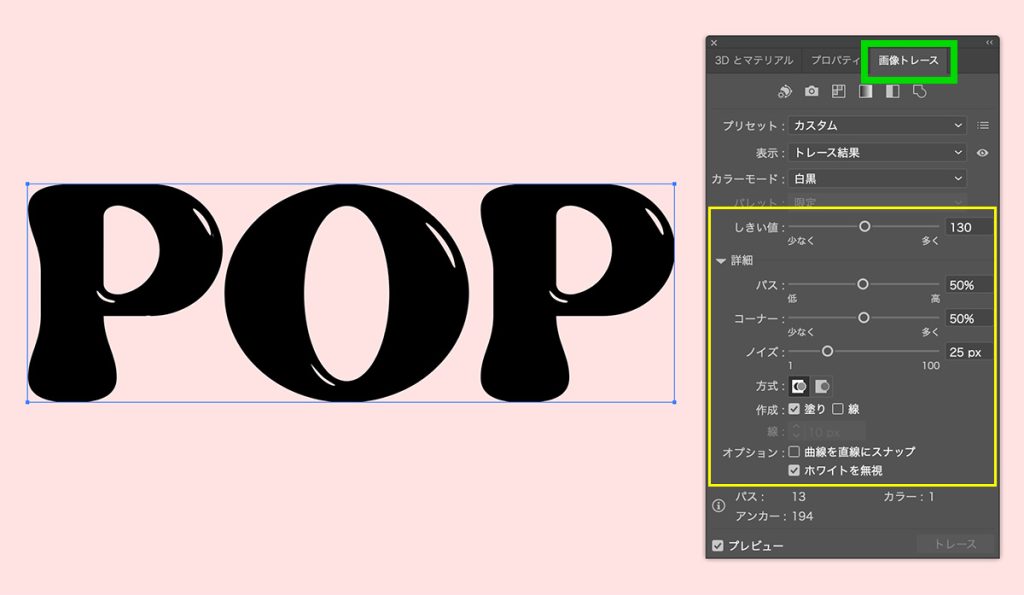Toggle the トレース結果 visibility eye icon
This screenshot has height=595, width=1024.
point(981,152)
